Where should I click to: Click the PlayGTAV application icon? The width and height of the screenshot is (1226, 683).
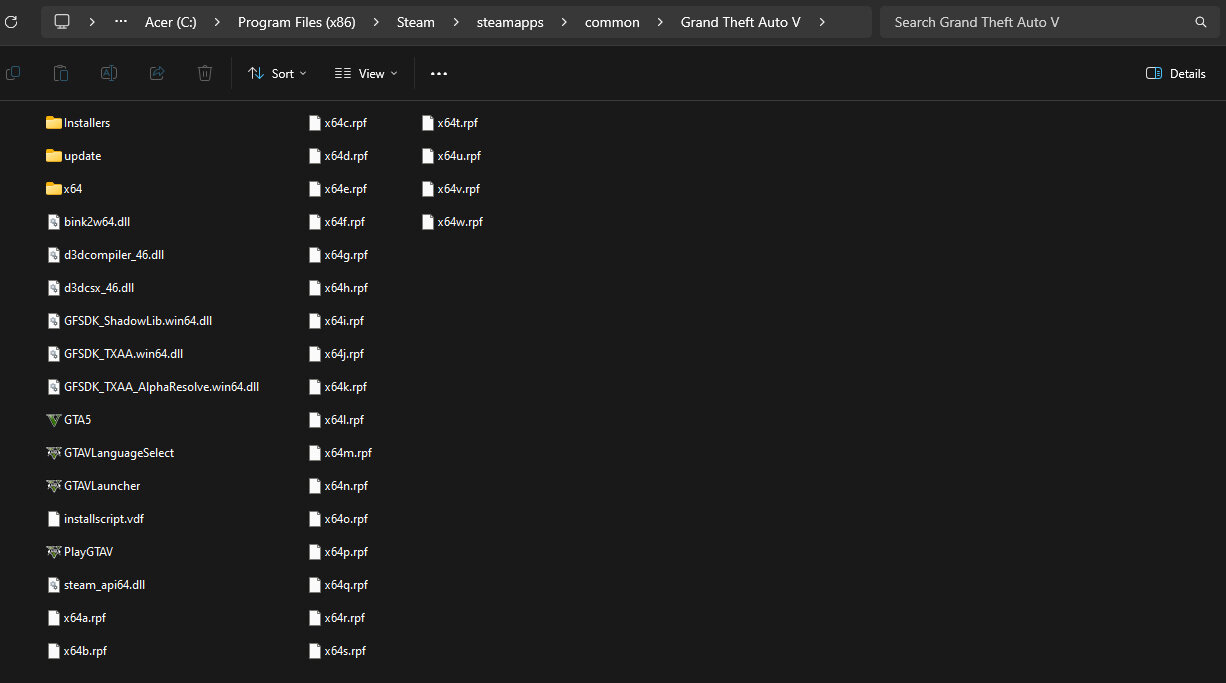pos(54,552)
